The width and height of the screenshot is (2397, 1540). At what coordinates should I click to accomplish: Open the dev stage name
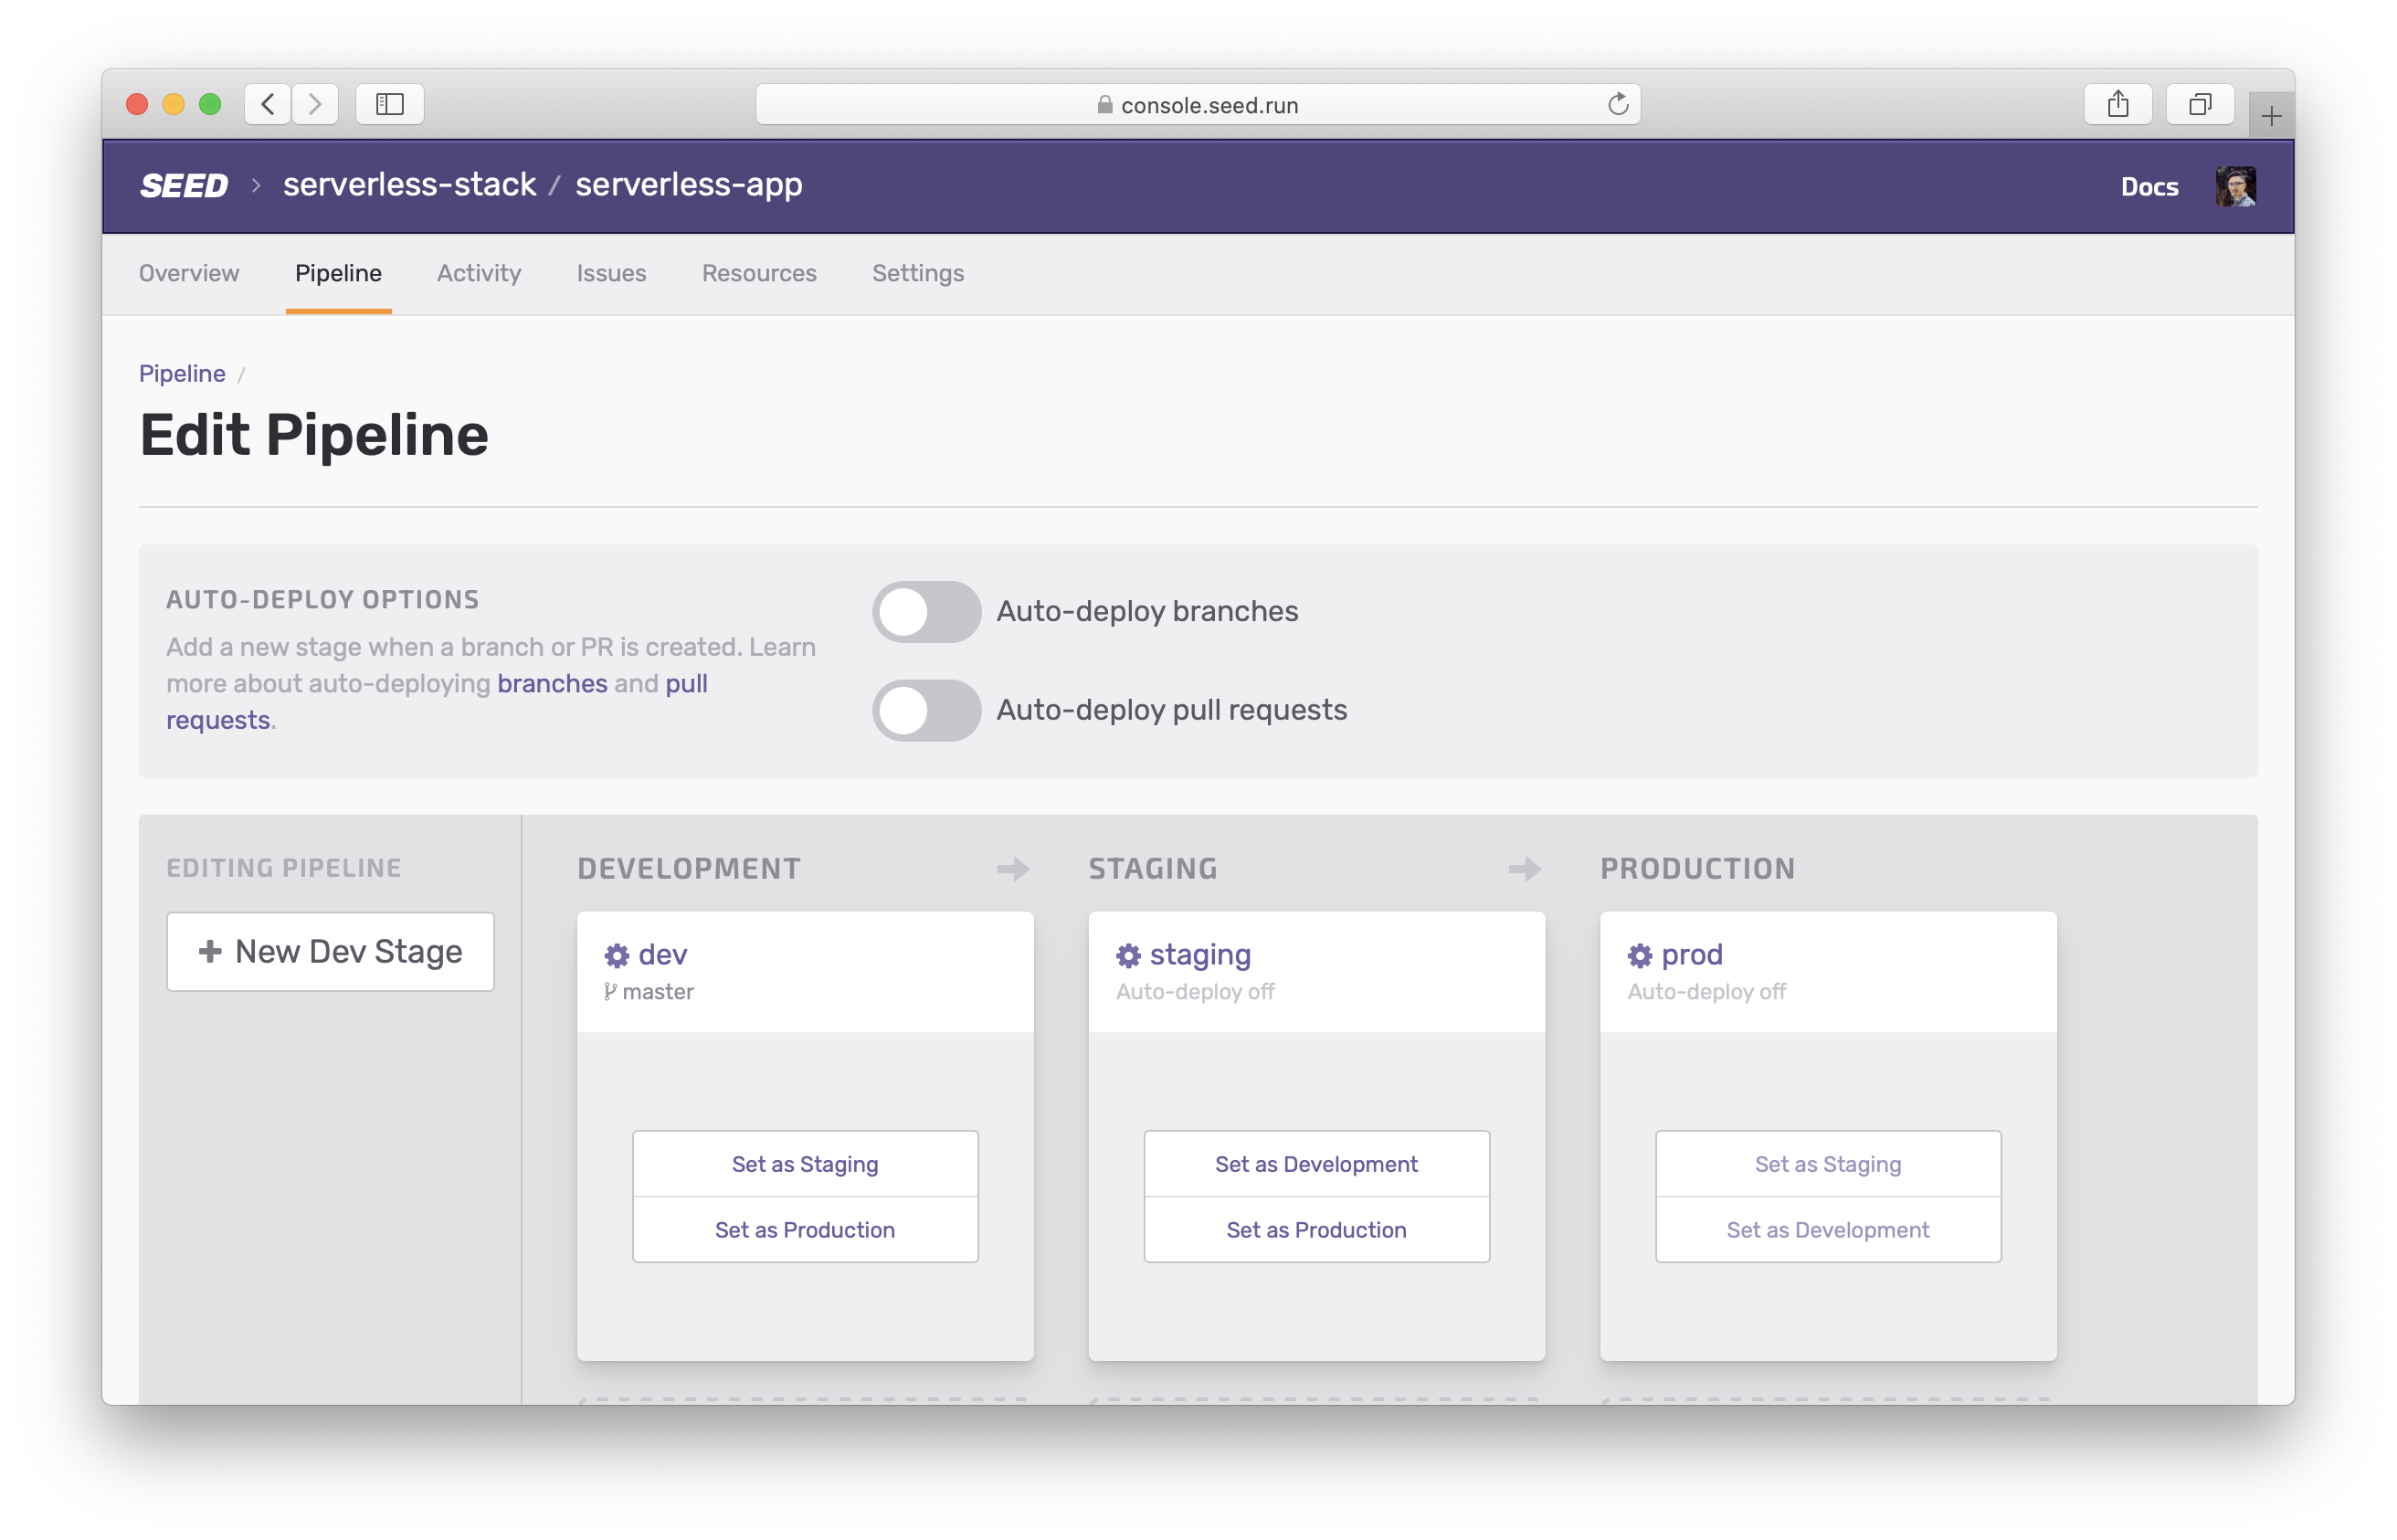[x=662, y=955]
